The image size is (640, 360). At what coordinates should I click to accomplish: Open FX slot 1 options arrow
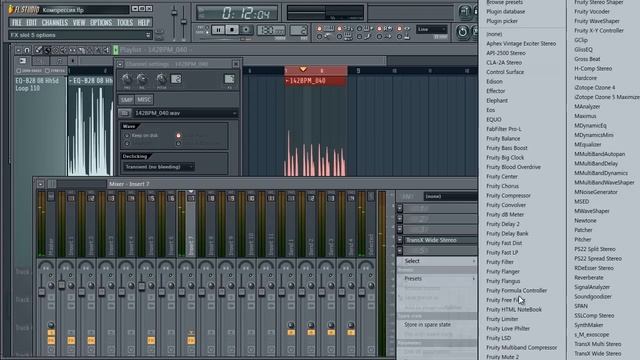(400, 208)
